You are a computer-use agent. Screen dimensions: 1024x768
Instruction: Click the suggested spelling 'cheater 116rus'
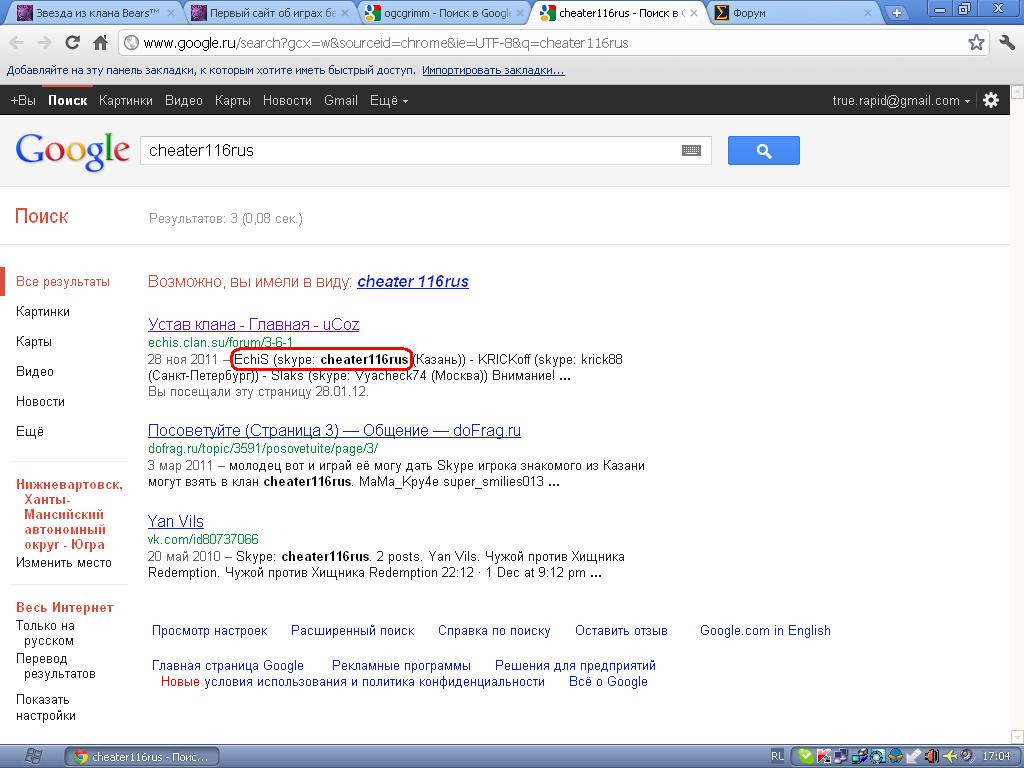(413, 281)
